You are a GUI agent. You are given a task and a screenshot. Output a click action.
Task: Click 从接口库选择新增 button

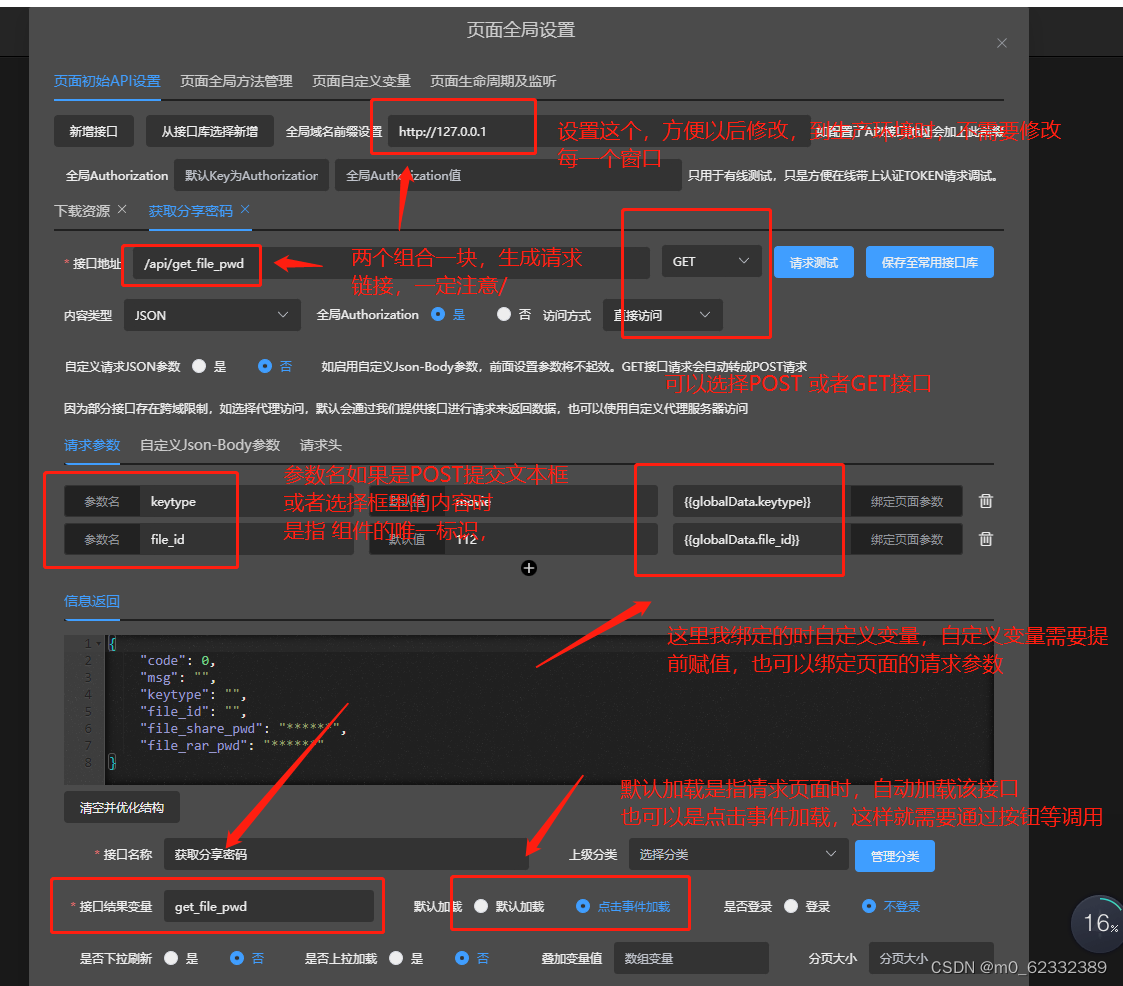210,132
